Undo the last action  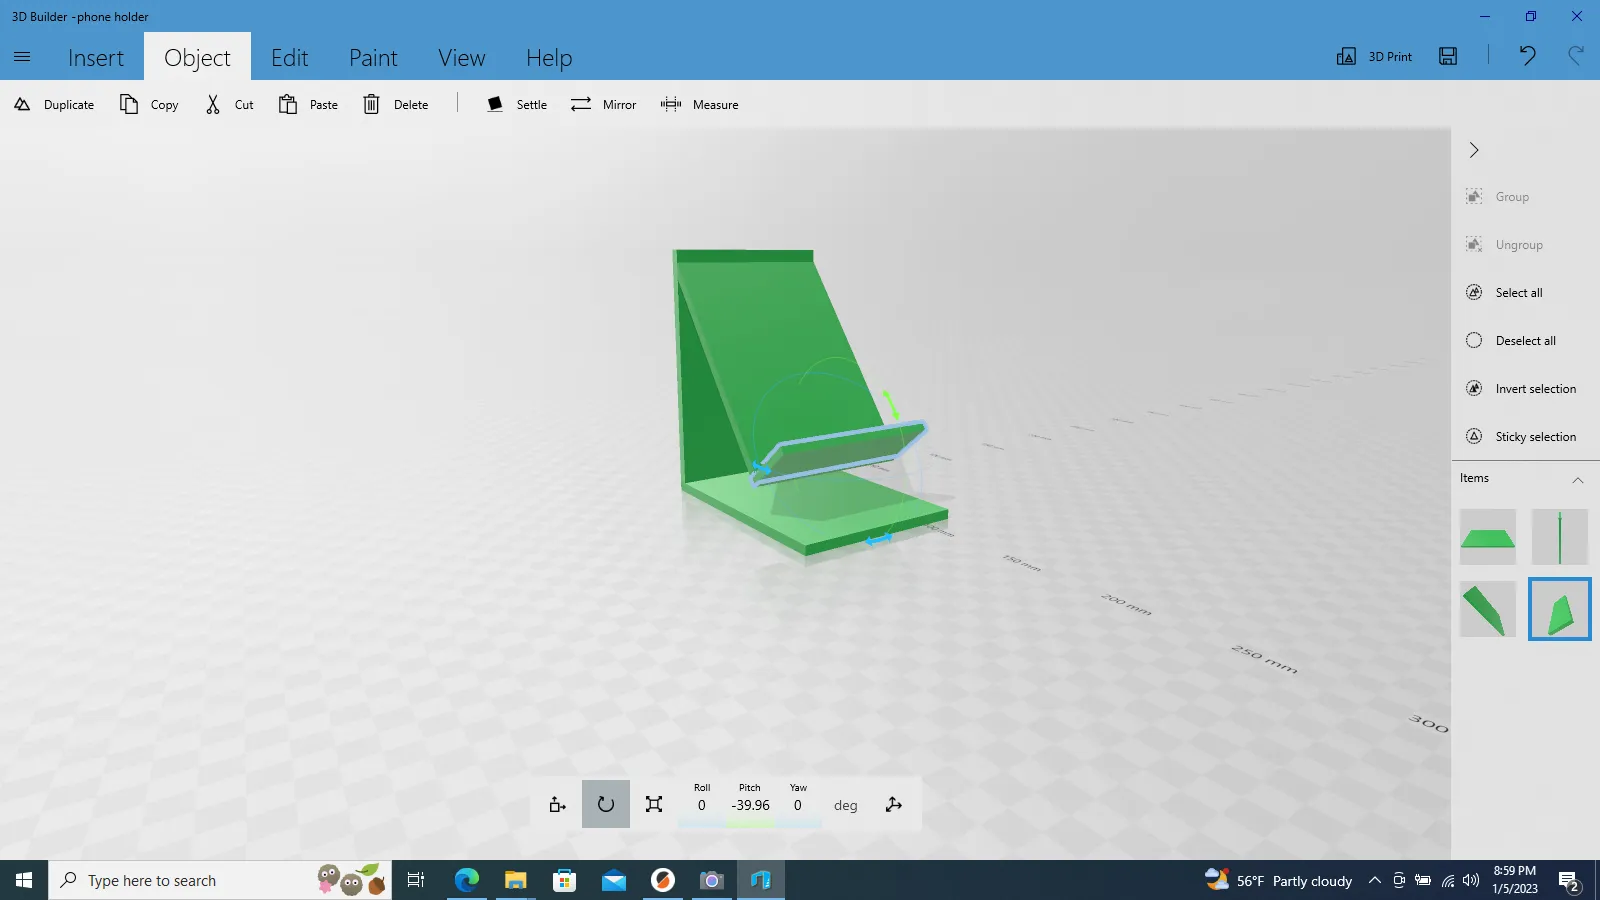click(x=1527, y=56)
